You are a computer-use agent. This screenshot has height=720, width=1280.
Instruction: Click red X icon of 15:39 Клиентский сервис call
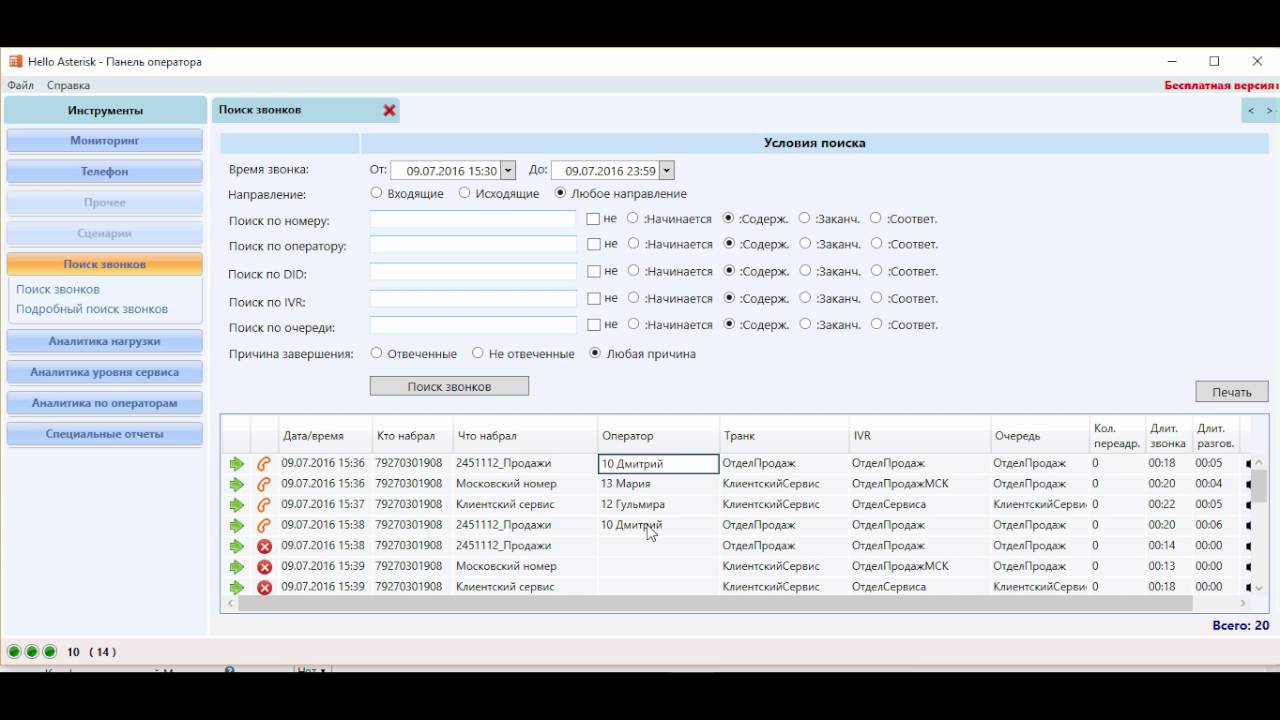click(x=264, y=587)
